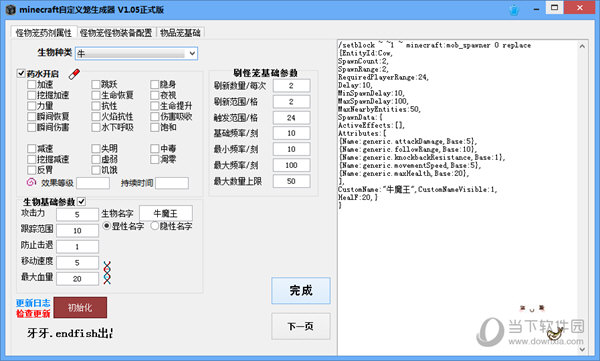This screenshot has height=361, width=600.
Task: Enable the 挖掘减速 checkbox
Action: pos(31,159)
